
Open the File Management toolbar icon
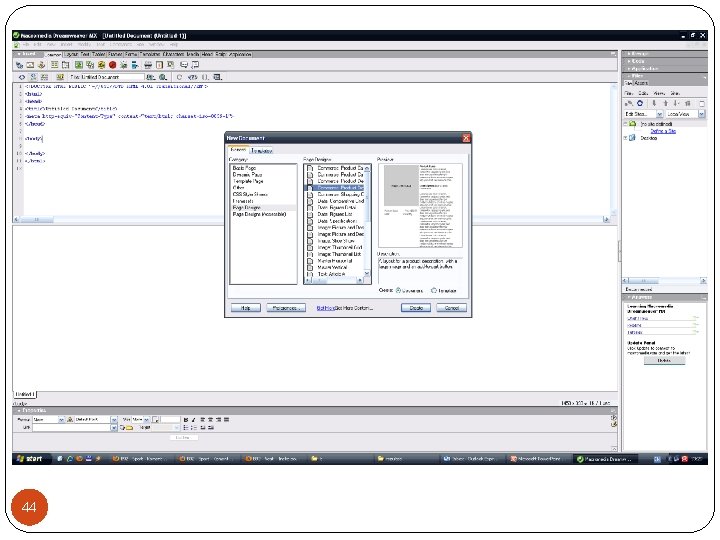coord(151,77)
